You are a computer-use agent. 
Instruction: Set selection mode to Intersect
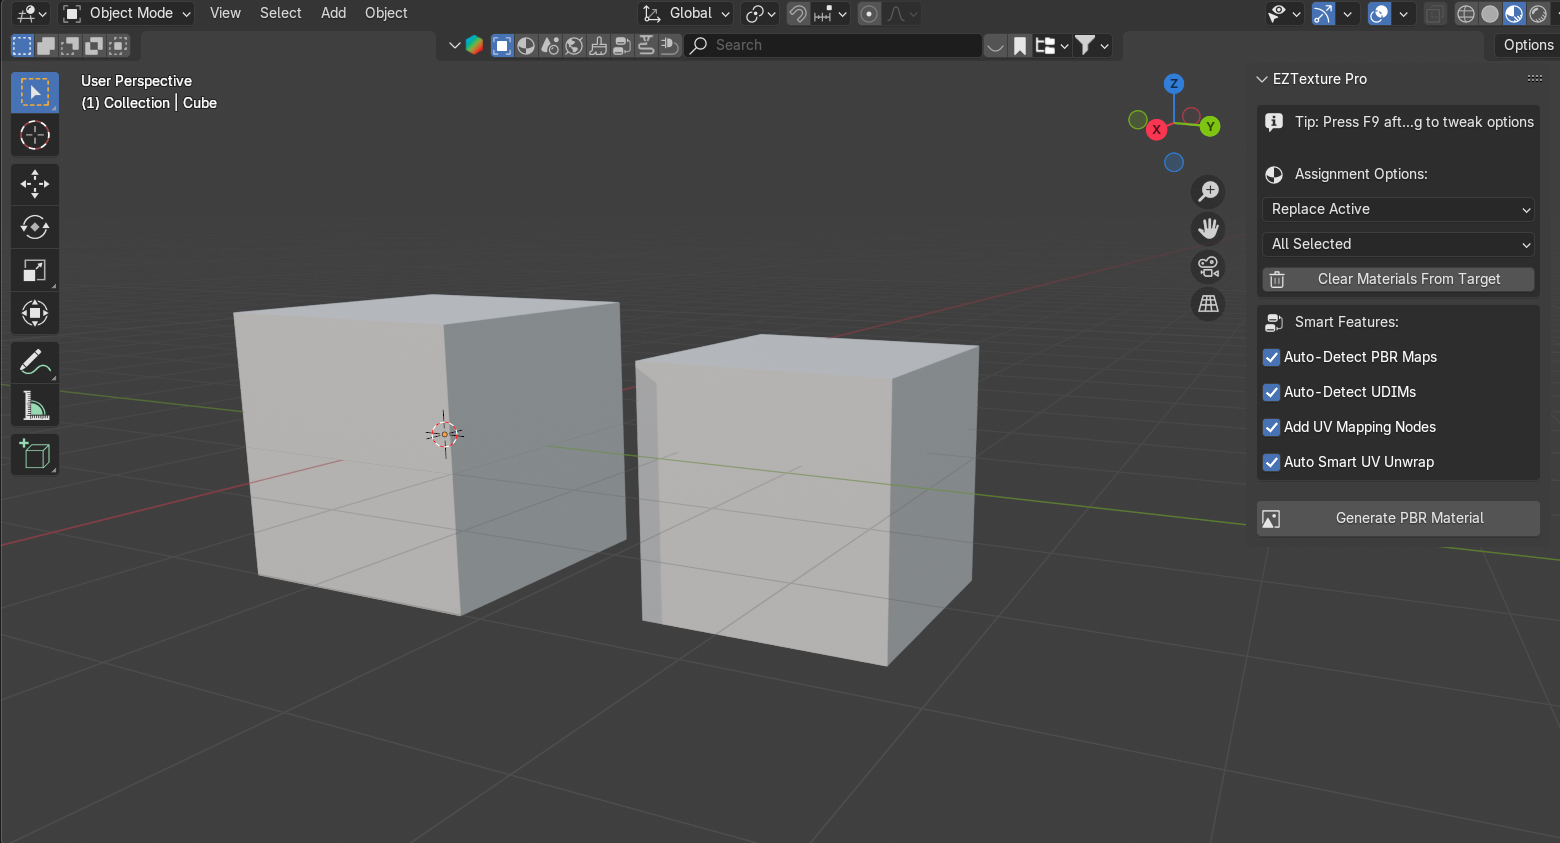pos(118,45)
